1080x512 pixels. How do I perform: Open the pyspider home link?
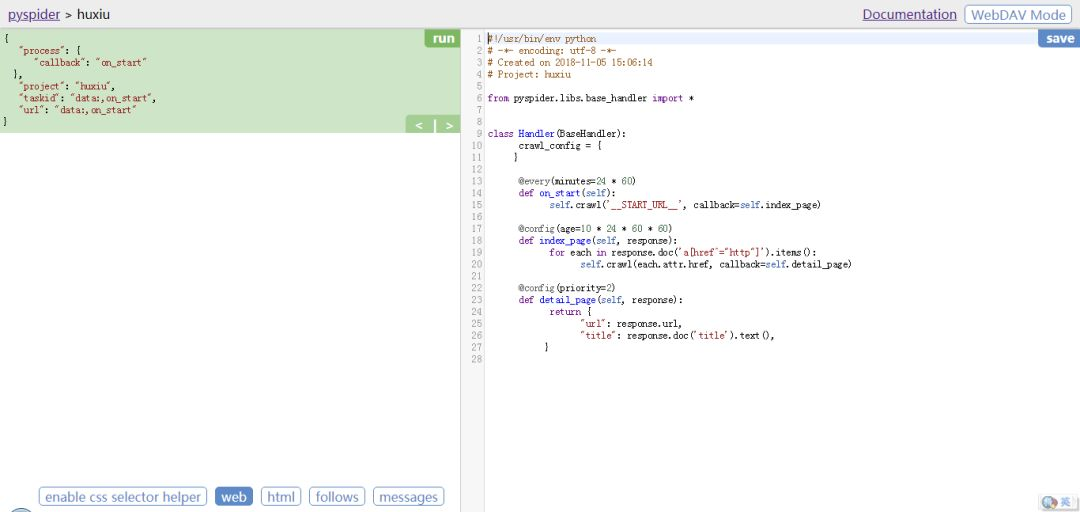tap(34, 14)
